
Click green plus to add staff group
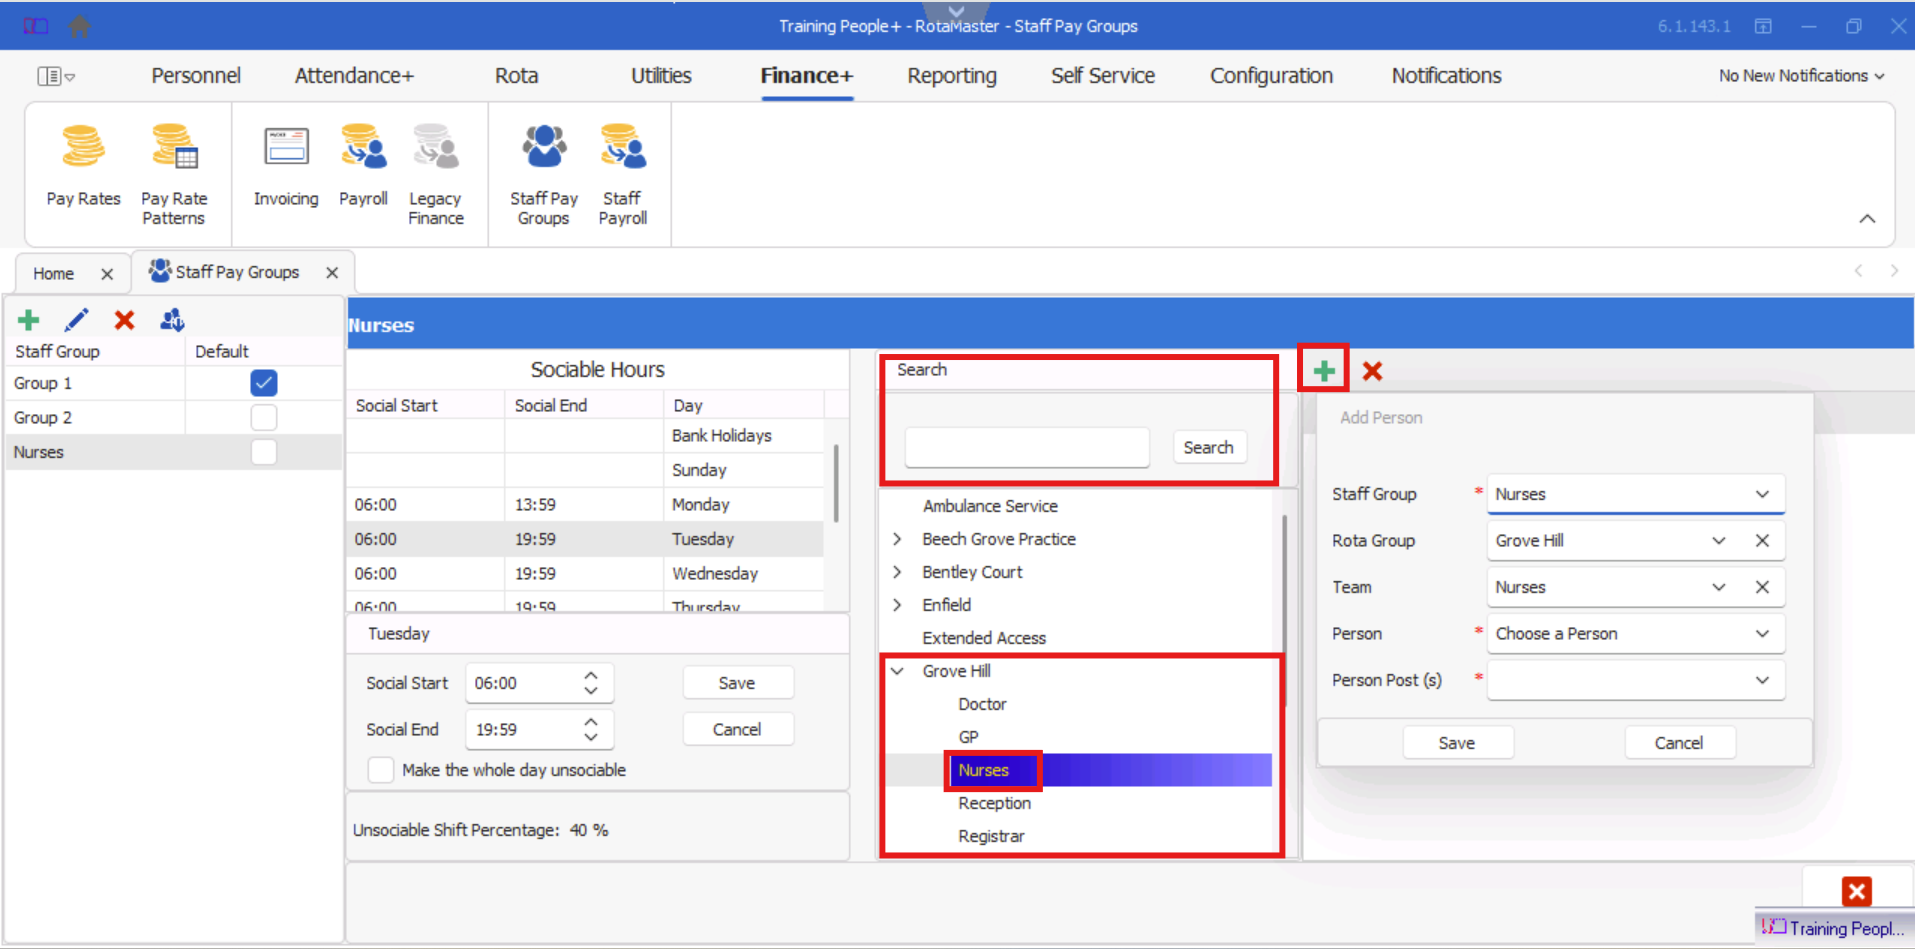tap(29, 320)
